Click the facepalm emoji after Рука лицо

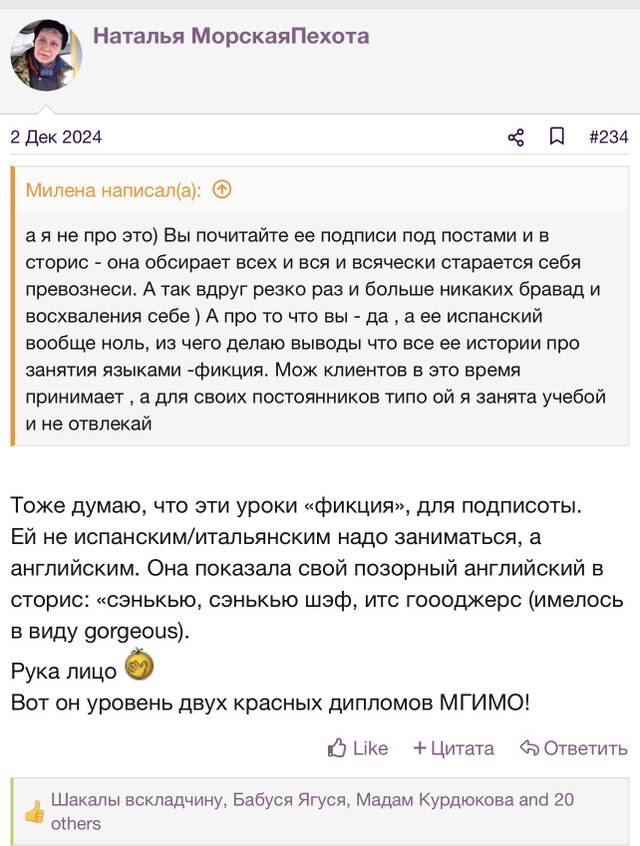(x=139, y=665)
